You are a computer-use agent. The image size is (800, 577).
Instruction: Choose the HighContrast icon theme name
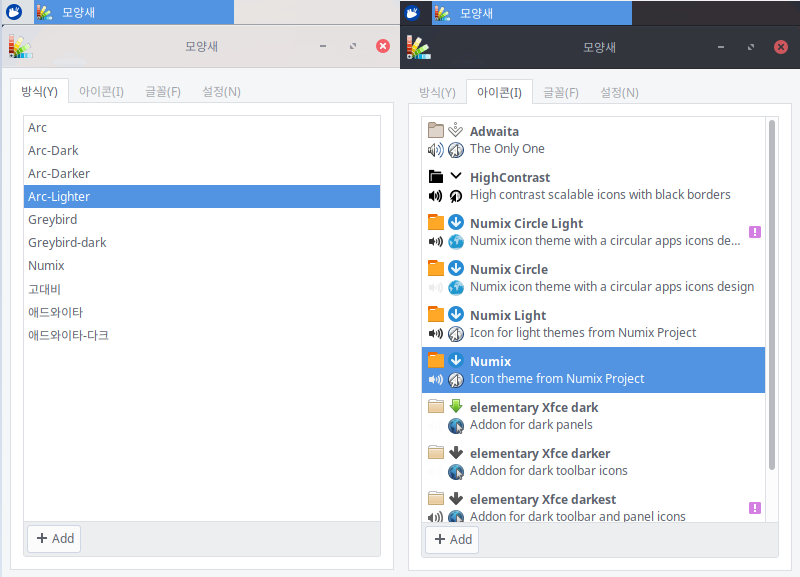[x=510, y=178]
